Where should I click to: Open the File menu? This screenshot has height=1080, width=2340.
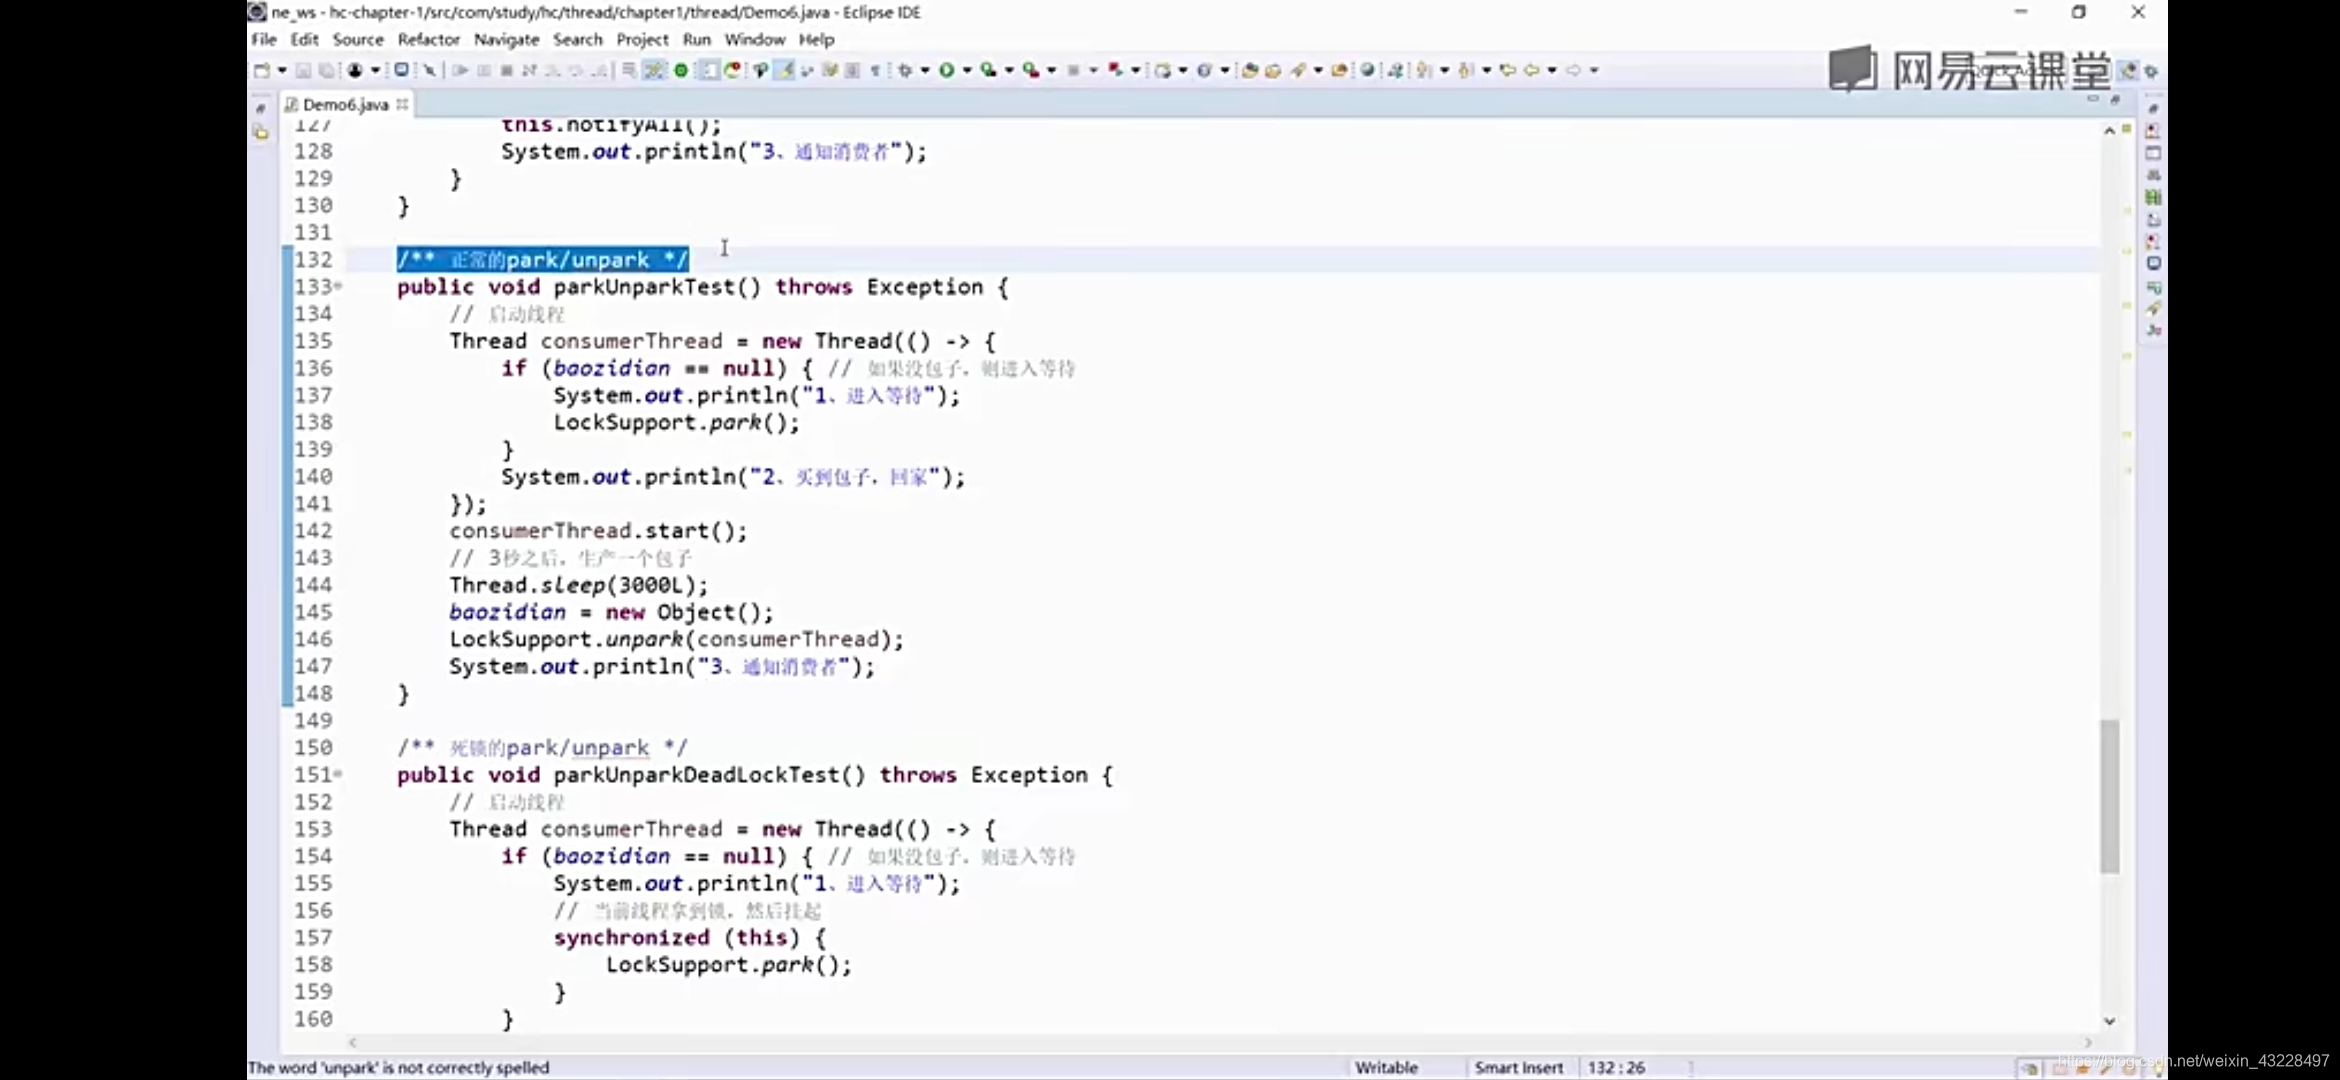tap(264, 40)
